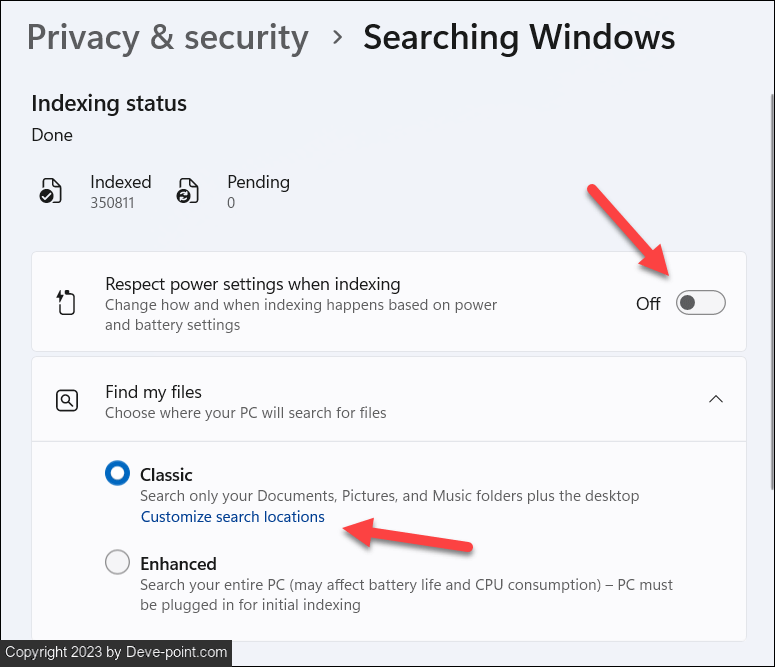The width and height of the screenshot is (775, 667).
Task: Click the Pending files sync icon
Action: coord(188,191)
